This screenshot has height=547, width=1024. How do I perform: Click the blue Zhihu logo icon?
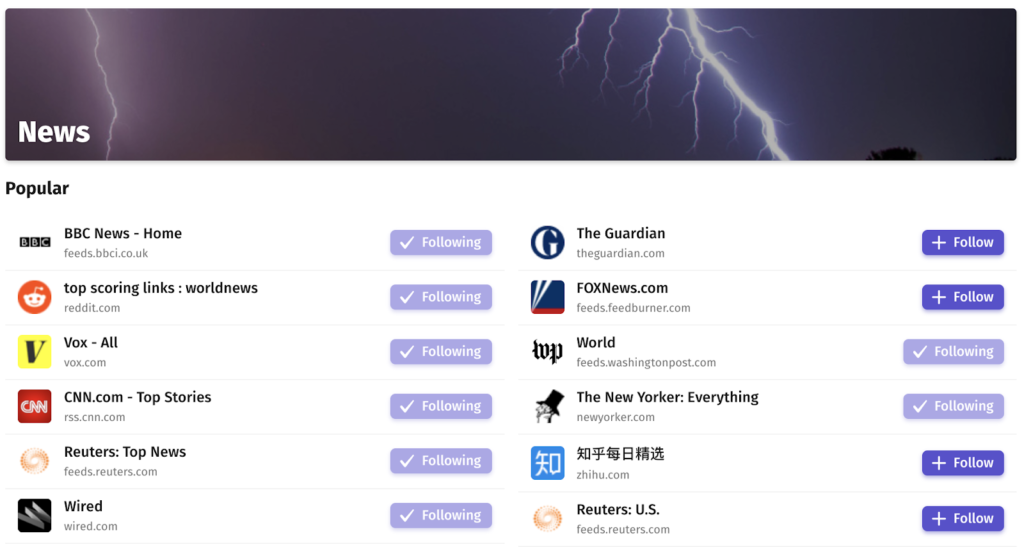tap(547, 463)
